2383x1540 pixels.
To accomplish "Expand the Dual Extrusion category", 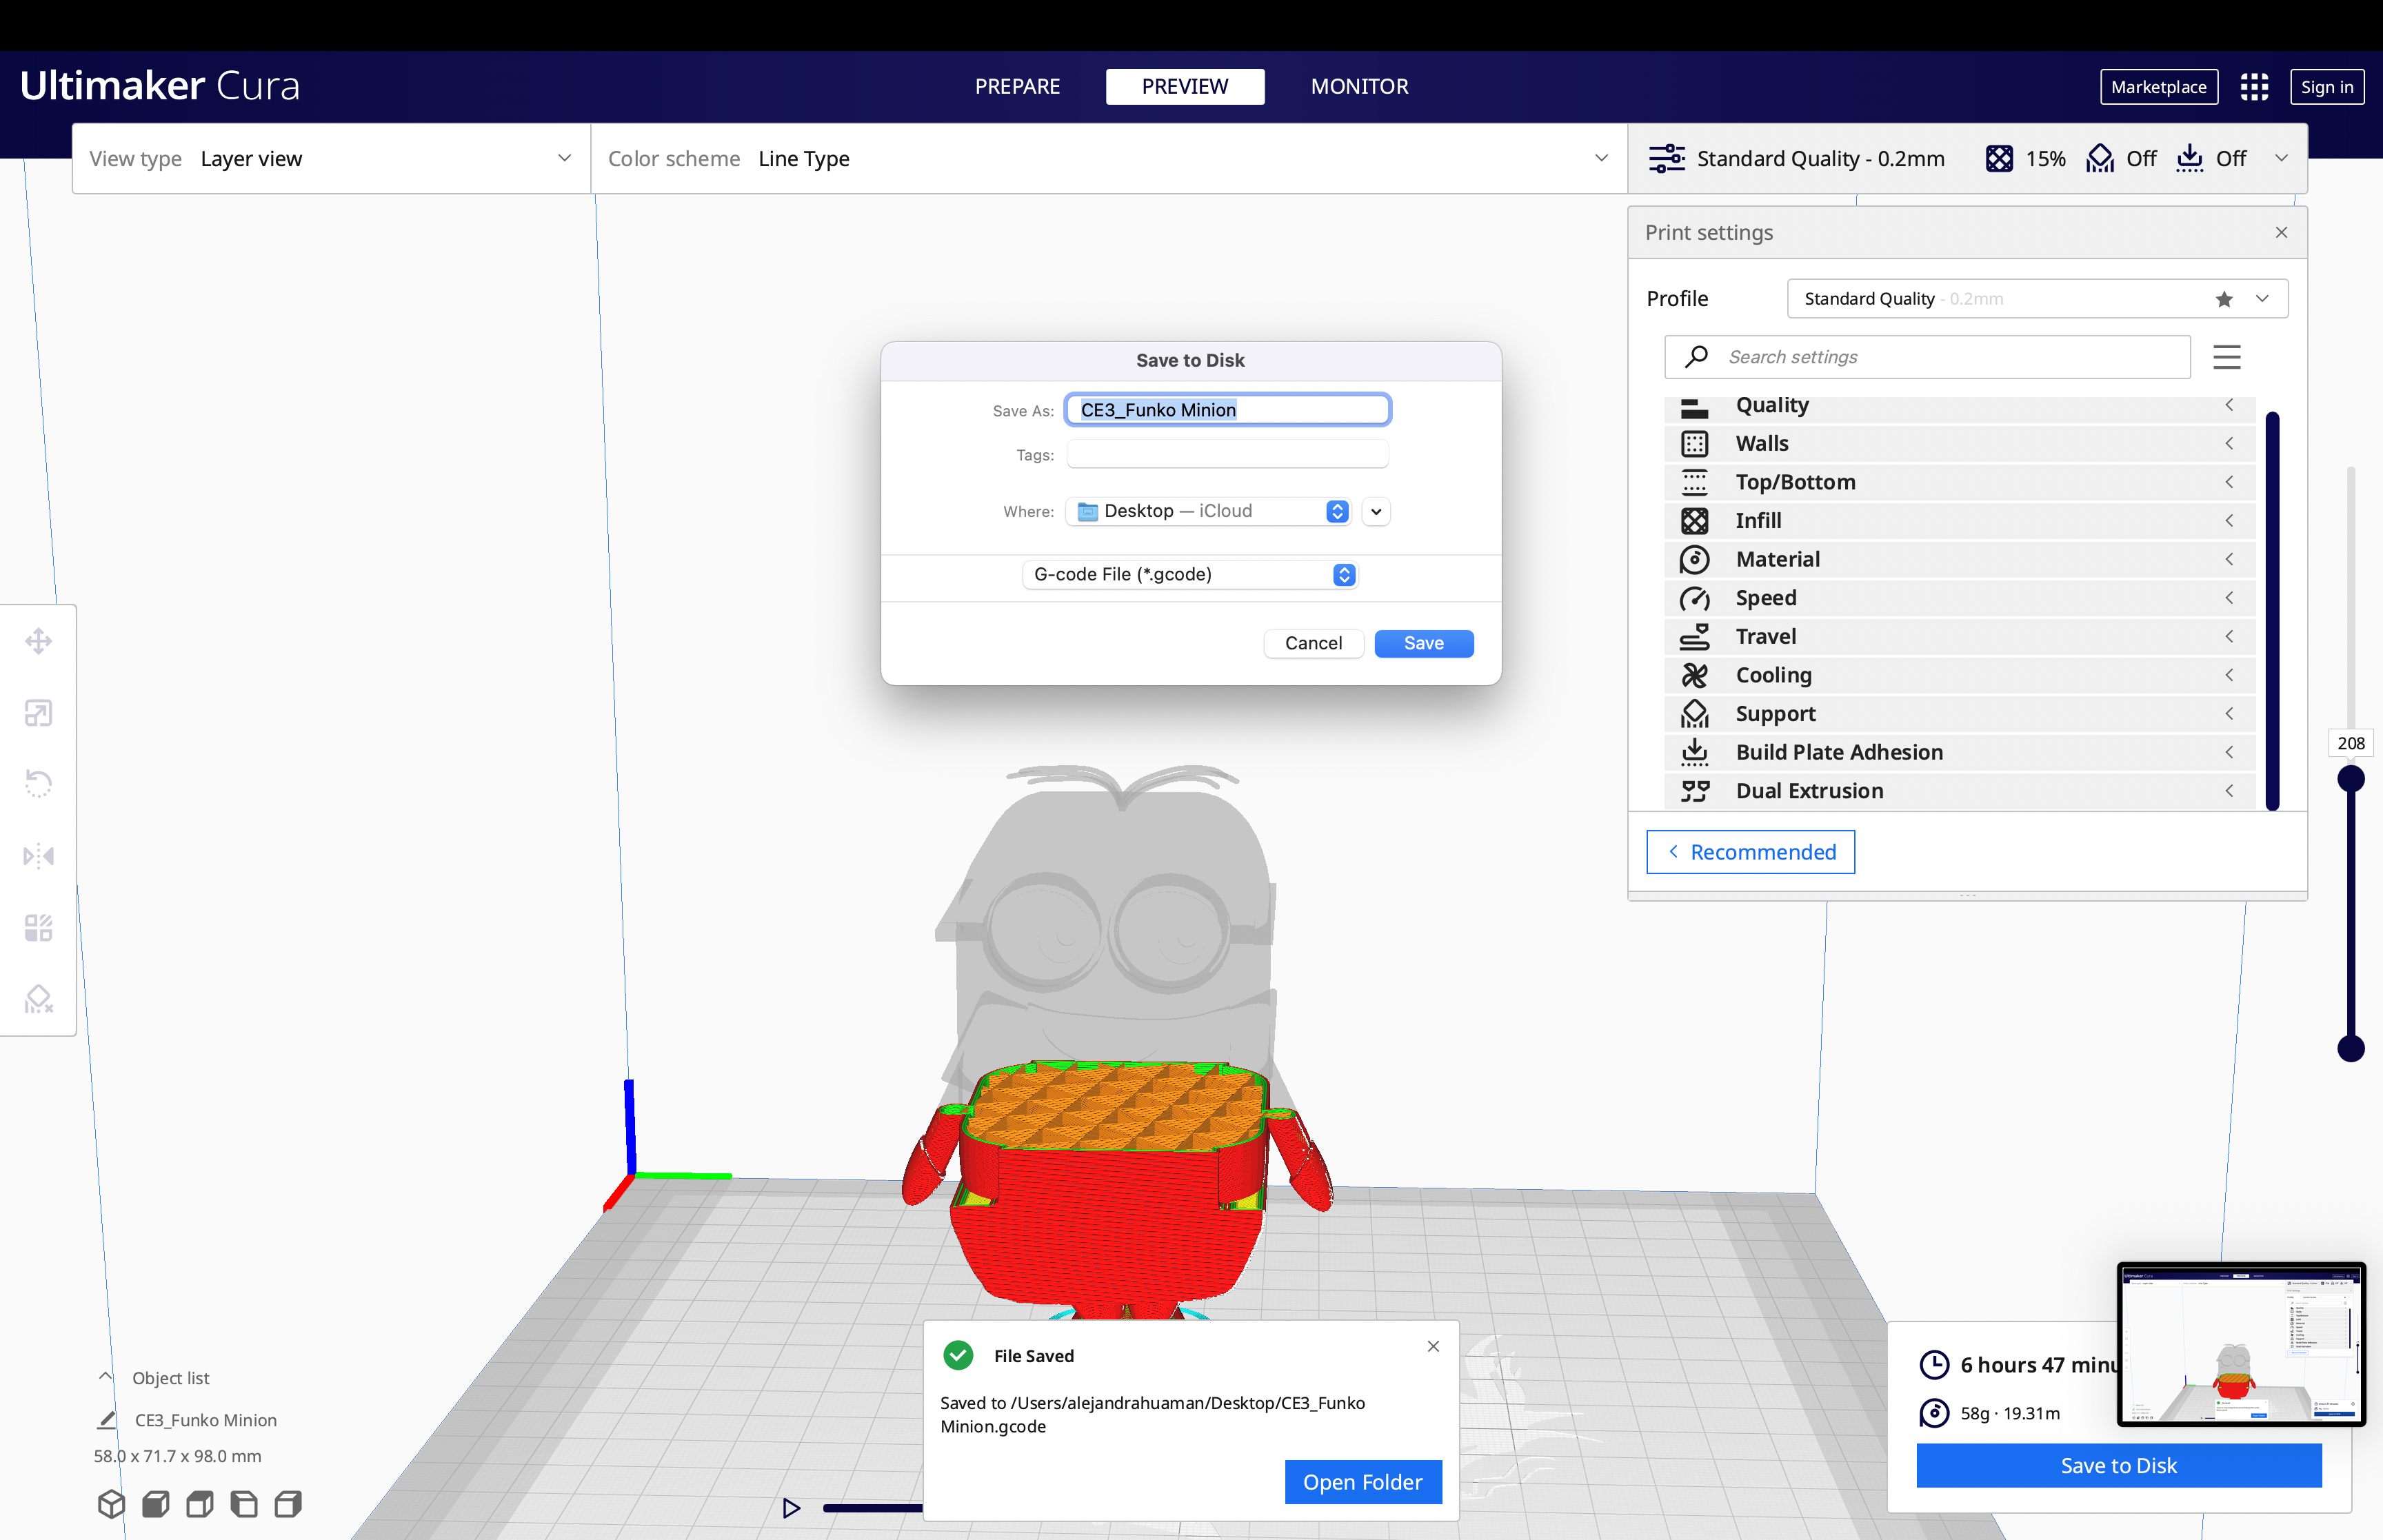I will [x=1959, y=791].
